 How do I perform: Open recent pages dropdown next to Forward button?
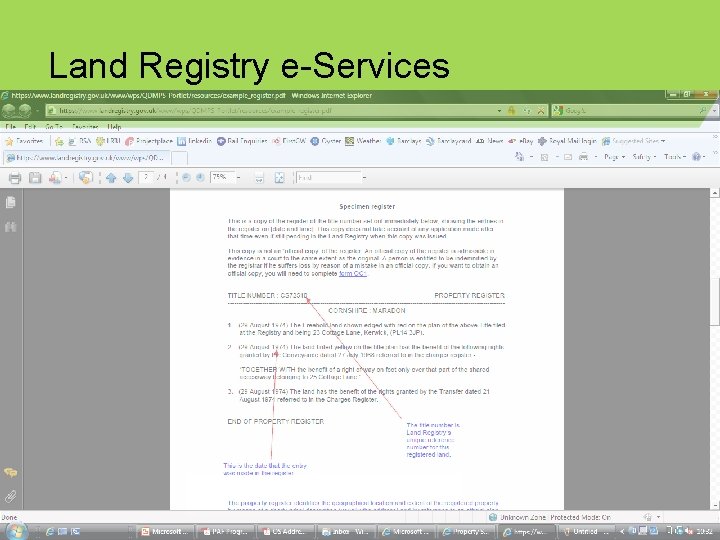coord(37,111)
